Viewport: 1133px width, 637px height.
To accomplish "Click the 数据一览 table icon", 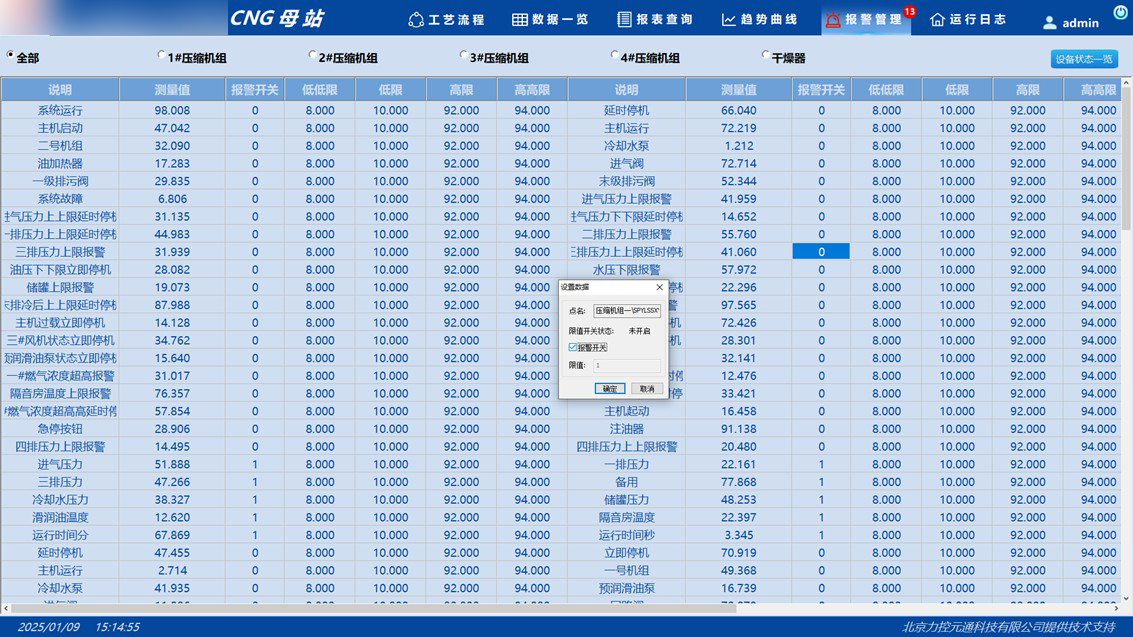I will tap(520, 20).
